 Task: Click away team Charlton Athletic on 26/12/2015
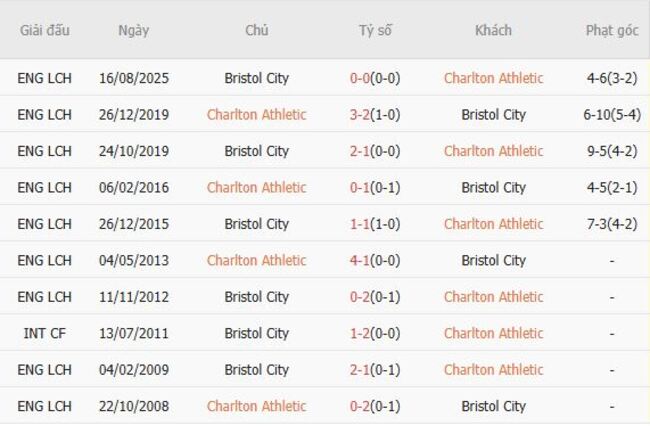[493, 224]
